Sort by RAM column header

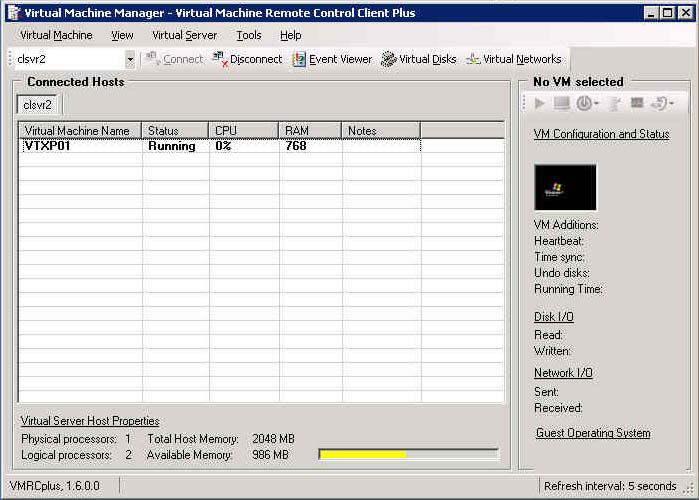tap(310, 131)
